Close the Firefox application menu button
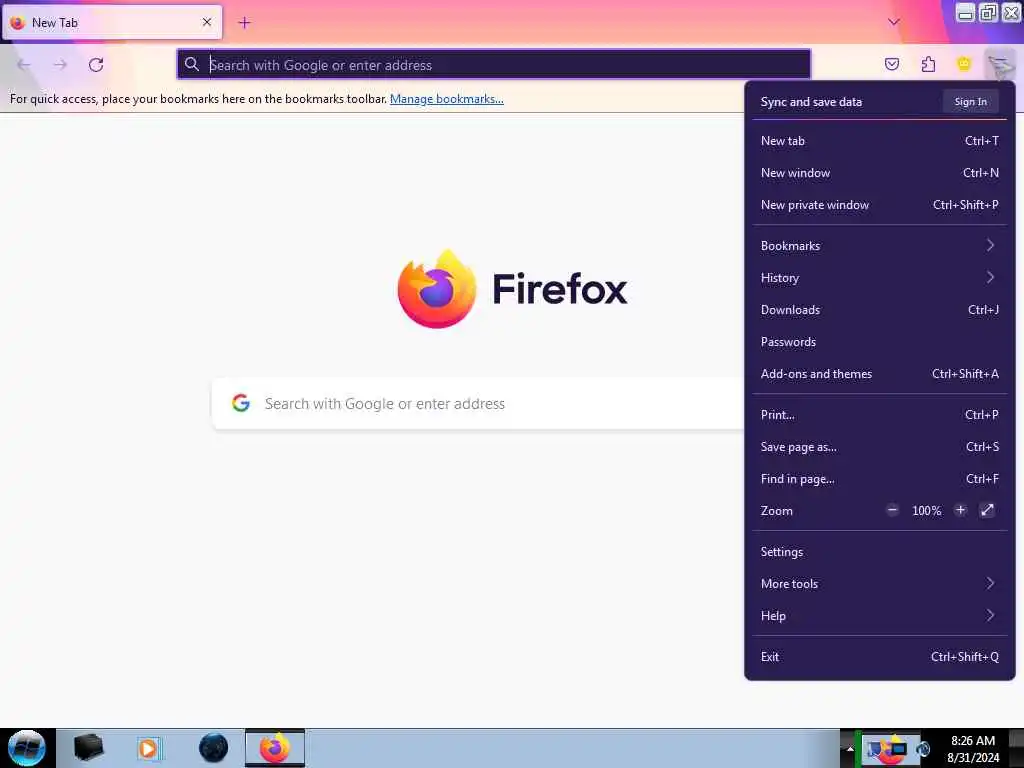This screenshot has width=1024, height=768. click(x=1000, y=64)
